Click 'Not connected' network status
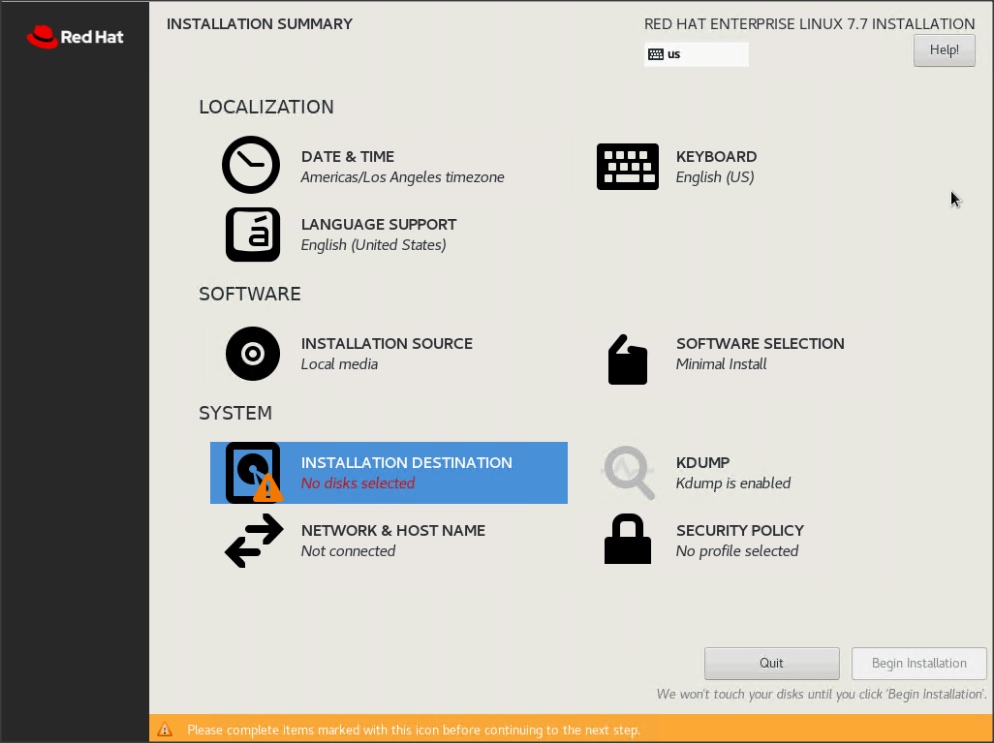994x743 pixels. tap(348, 552)
